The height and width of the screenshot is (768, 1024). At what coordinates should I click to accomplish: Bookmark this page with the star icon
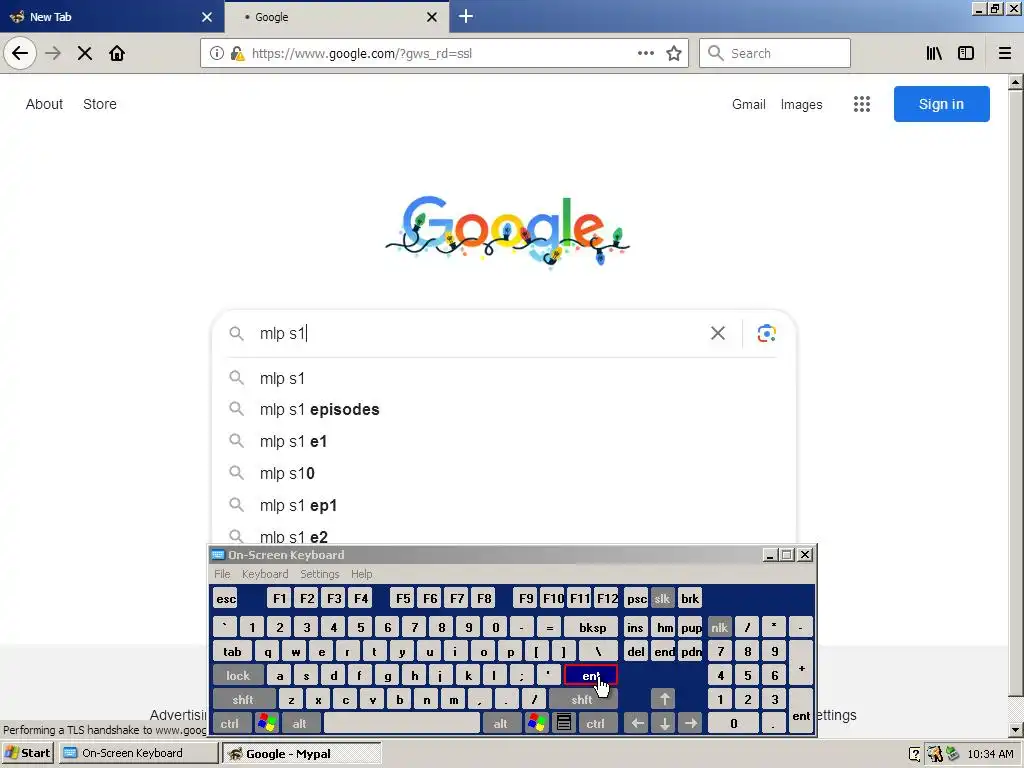click(x=674, y=54)
